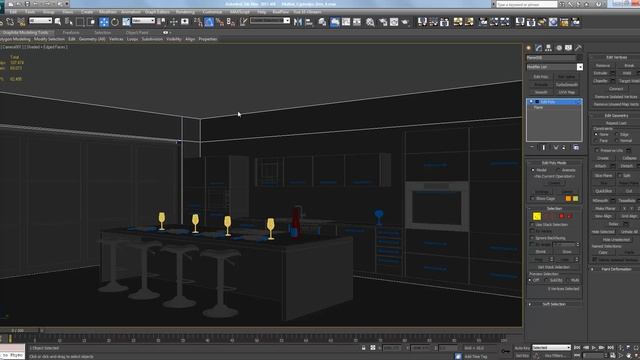Choose the Rectangular Selection Region tool
The image size is (640, 360).
(x=80, y=22)
